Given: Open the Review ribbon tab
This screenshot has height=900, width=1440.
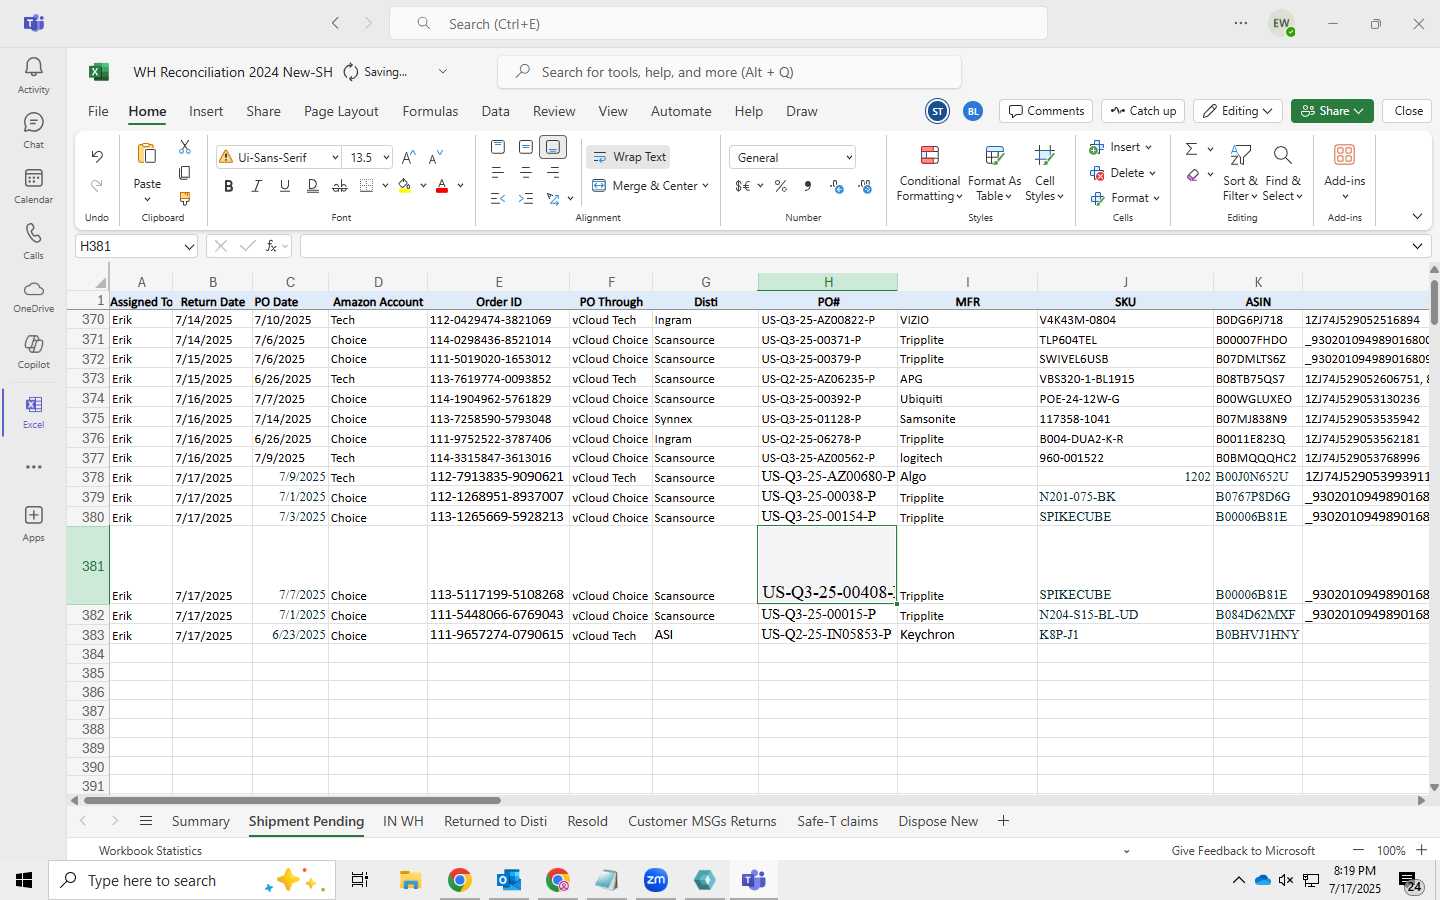Looking at the screenshot, I should pos(554,111).
